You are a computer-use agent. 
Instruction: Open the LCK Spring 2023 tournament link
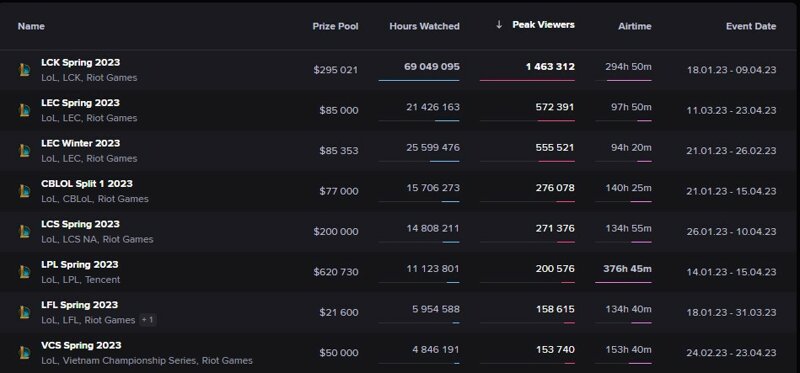point(81,62)
